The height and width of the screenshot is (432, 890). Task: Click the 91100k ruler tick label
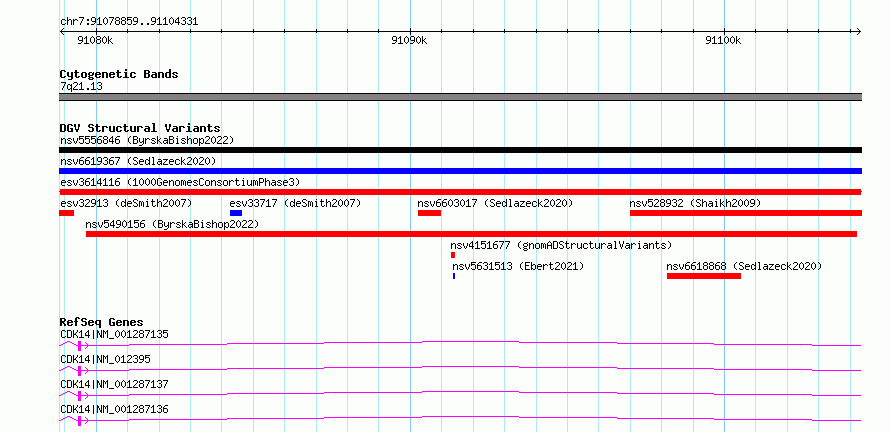pyautogui.click(x=723, y=41)
